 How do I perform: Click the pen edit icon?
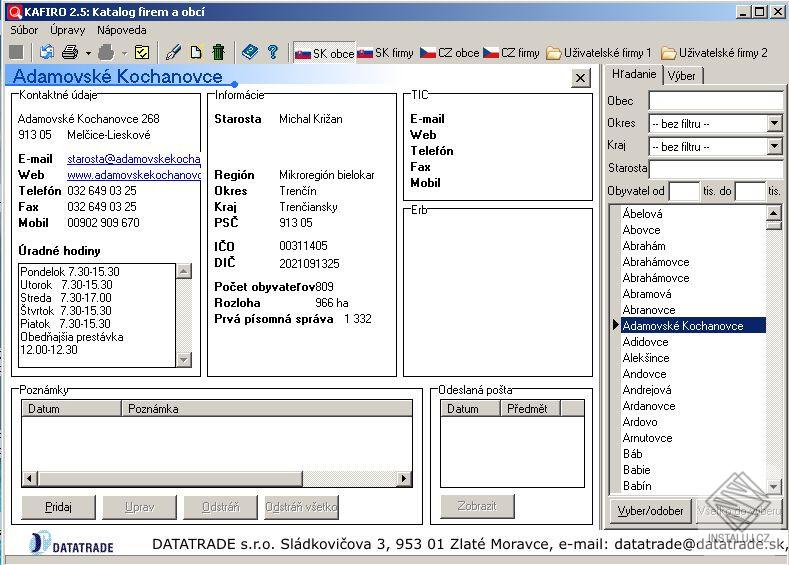tap(173, 52)
